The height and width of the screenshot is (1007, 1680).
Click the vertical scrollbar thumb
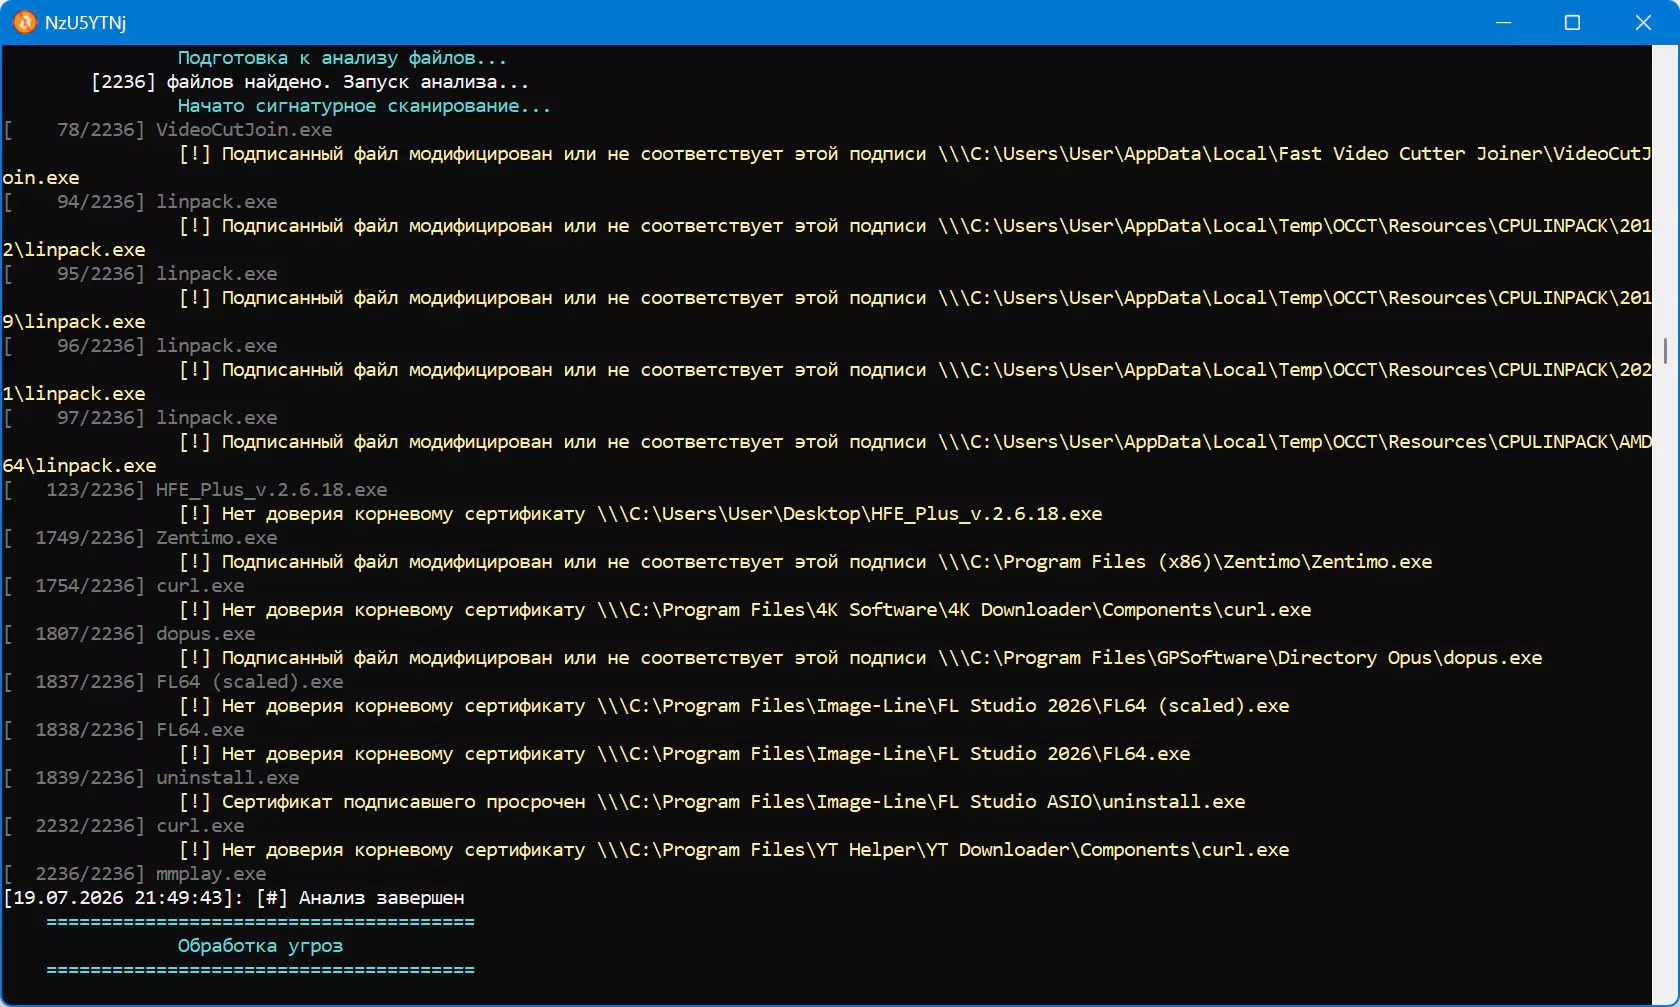(x=1665, y=350)
